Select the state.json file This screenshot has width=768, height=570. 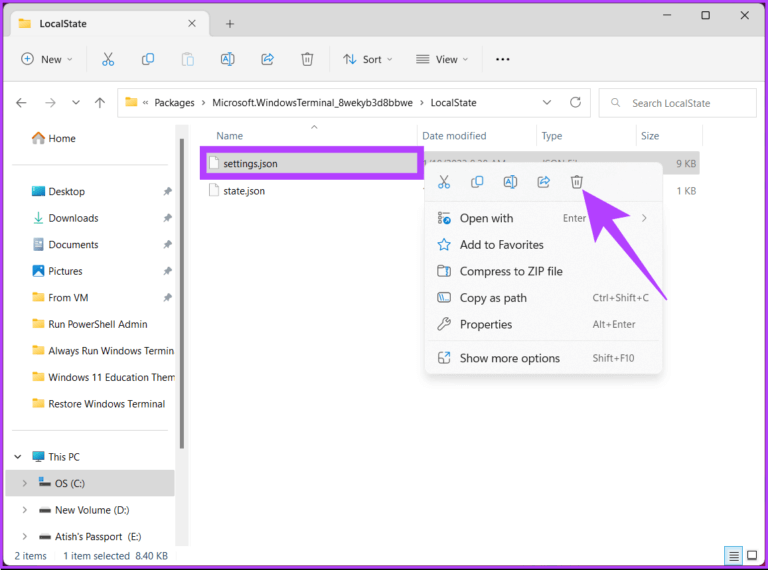[x=243, y=191]
